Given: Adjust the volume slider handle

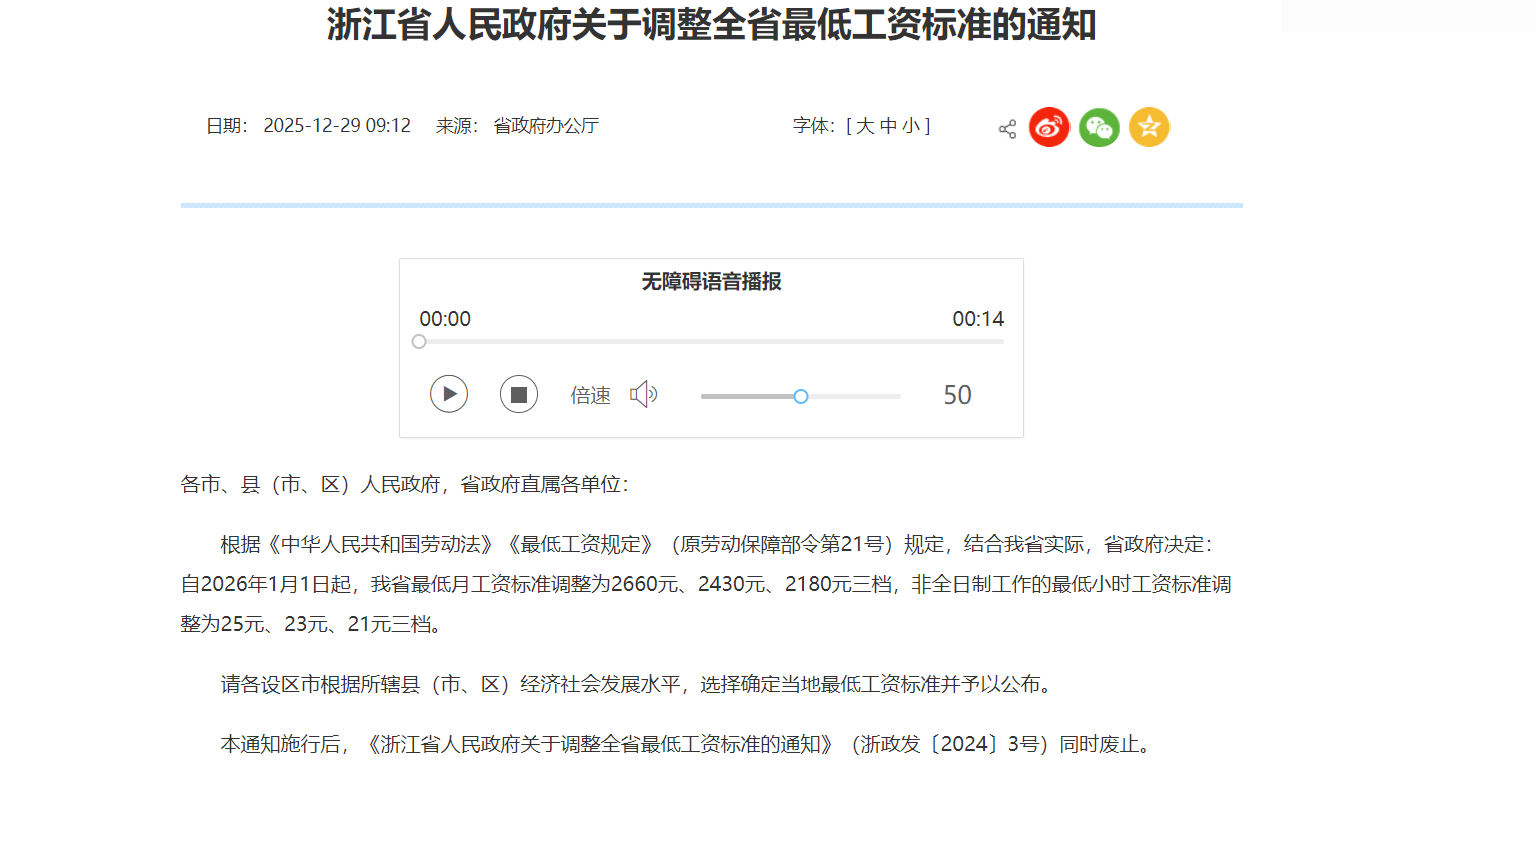Looking at the screenshot, I should [801, 396].
